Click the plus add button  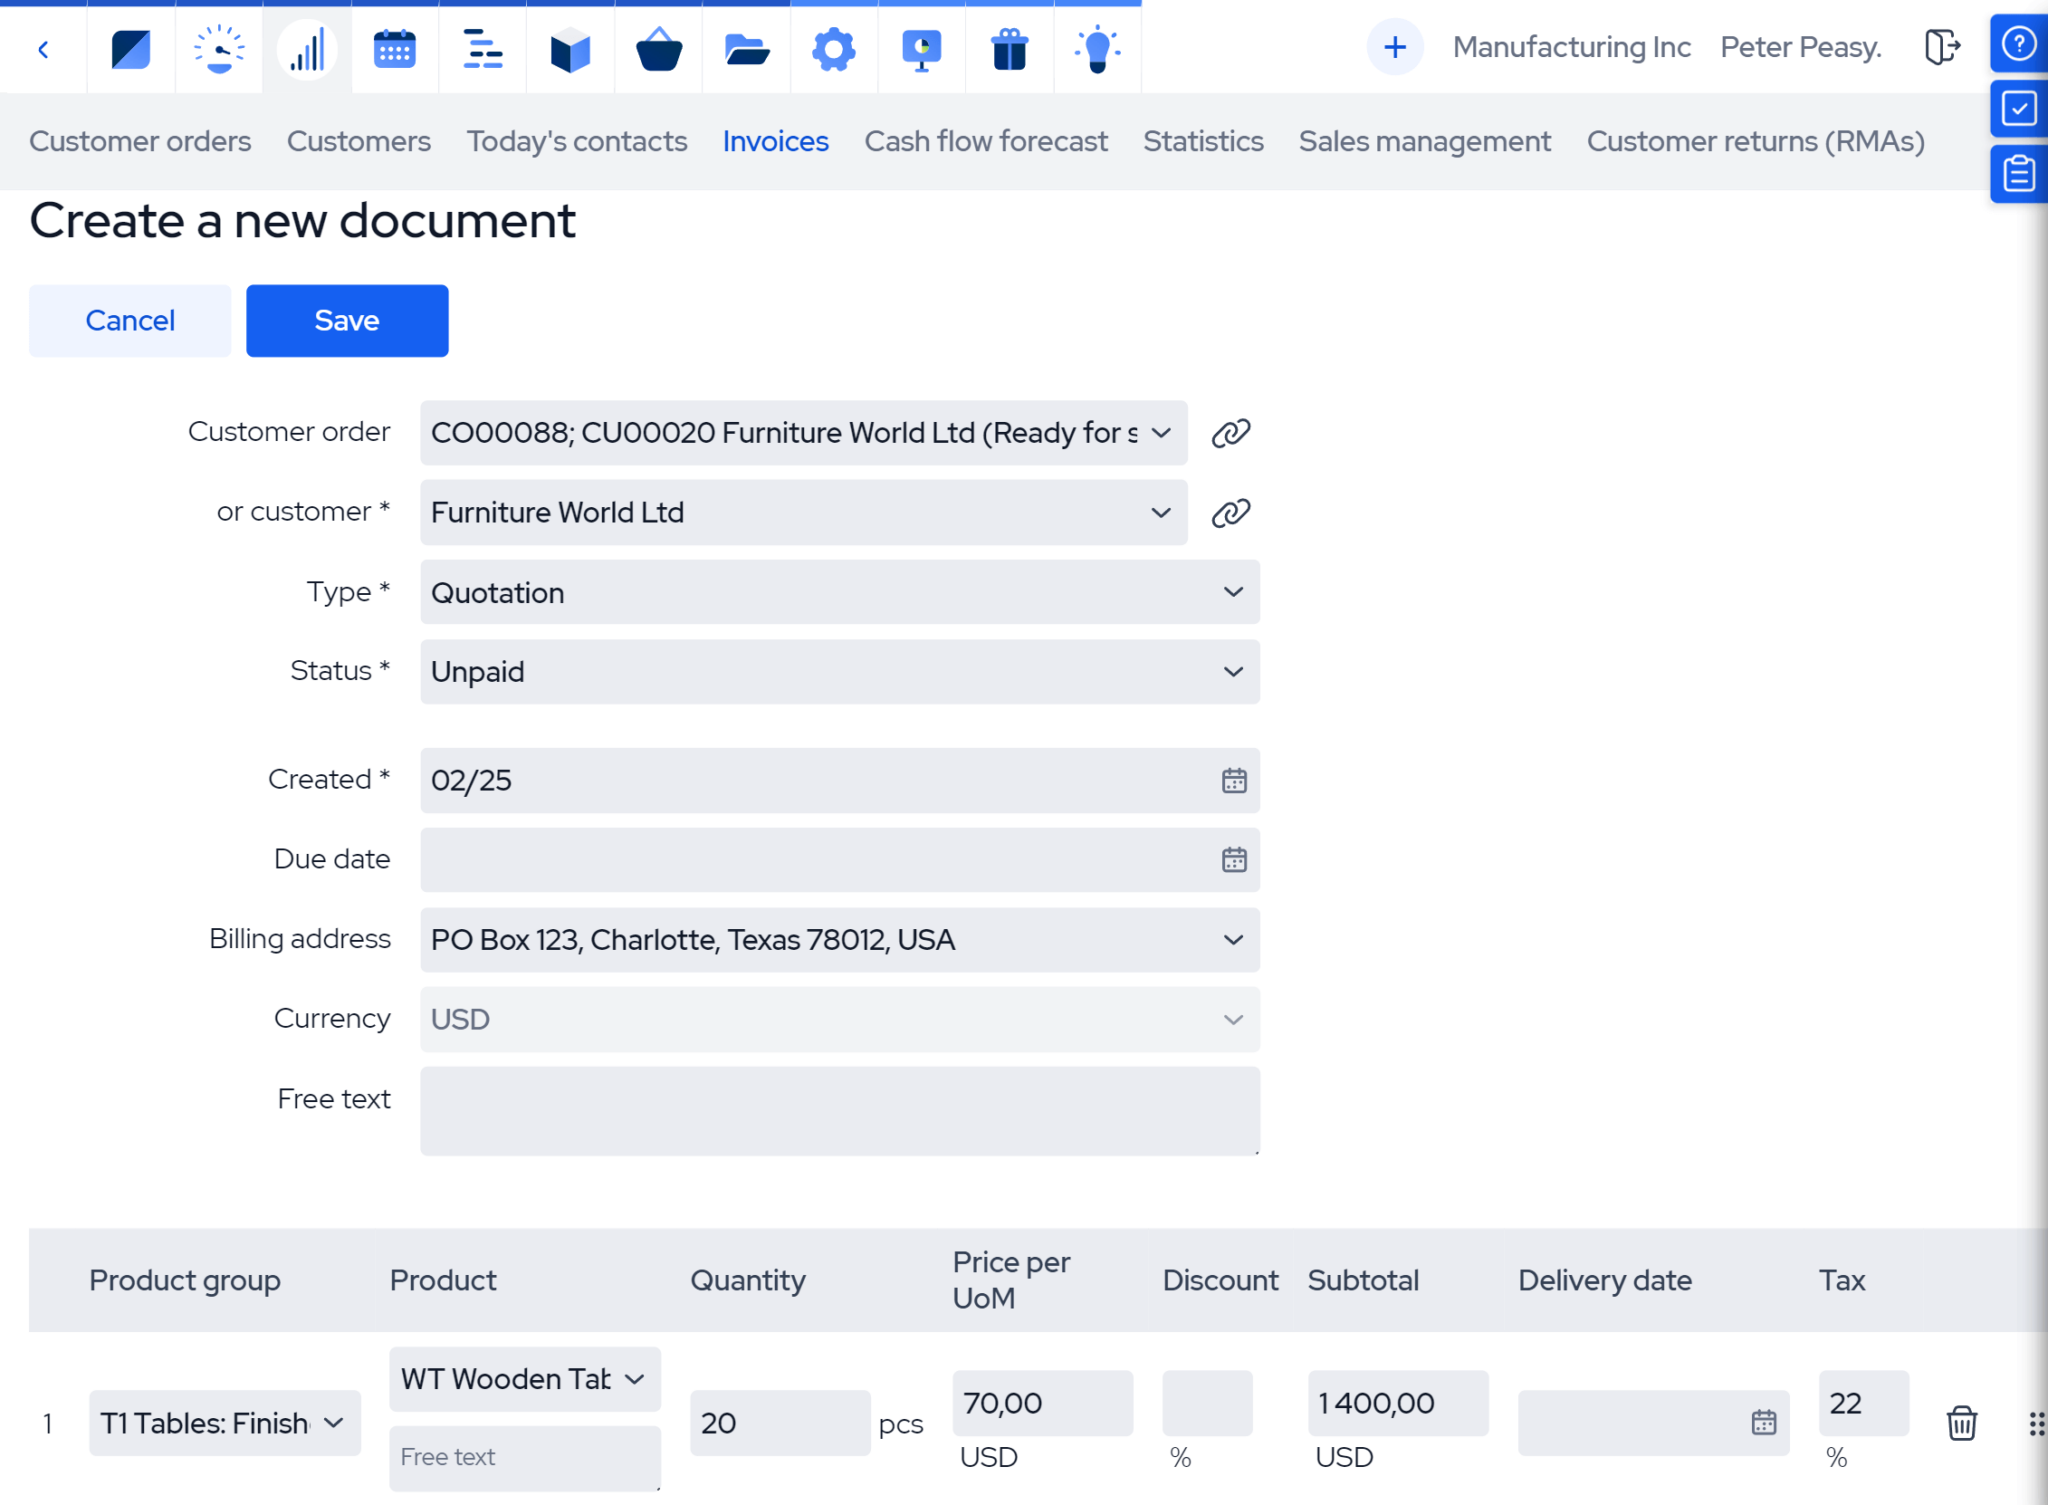pyautogui.click(x=1394, y=47)
